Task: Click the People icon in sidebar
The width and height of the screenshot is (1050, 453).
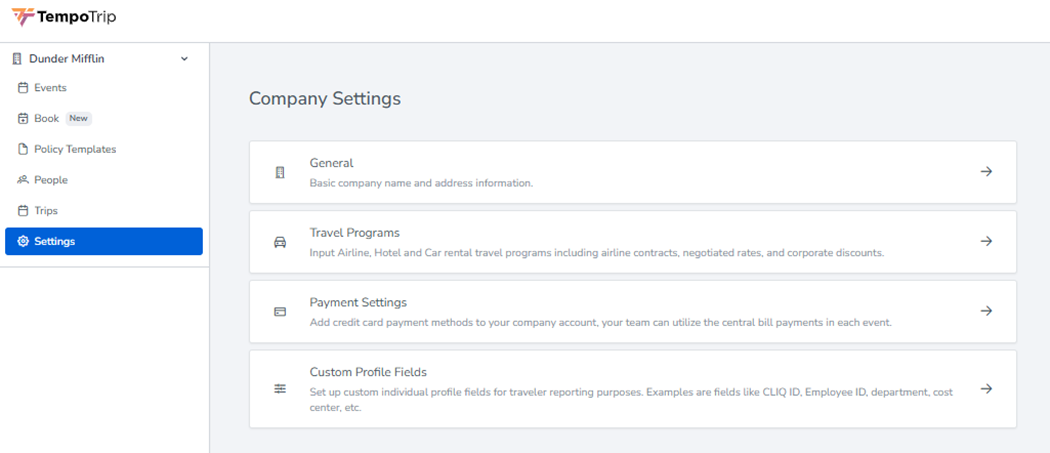Action: click(23, 180)
